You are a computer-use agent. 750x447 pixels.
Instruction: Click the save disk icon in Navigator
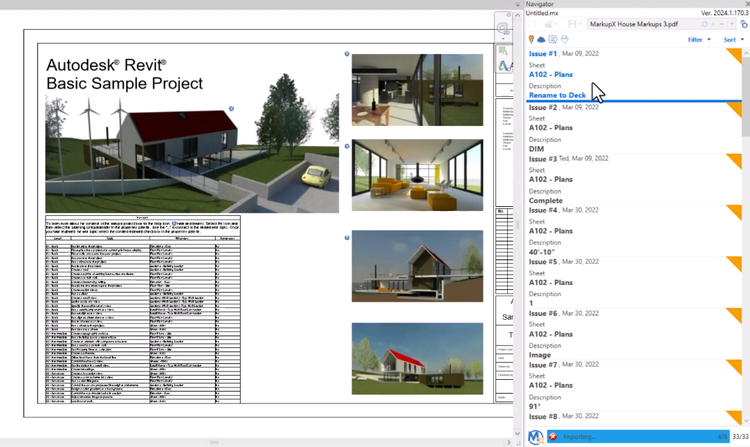point(572,24)
